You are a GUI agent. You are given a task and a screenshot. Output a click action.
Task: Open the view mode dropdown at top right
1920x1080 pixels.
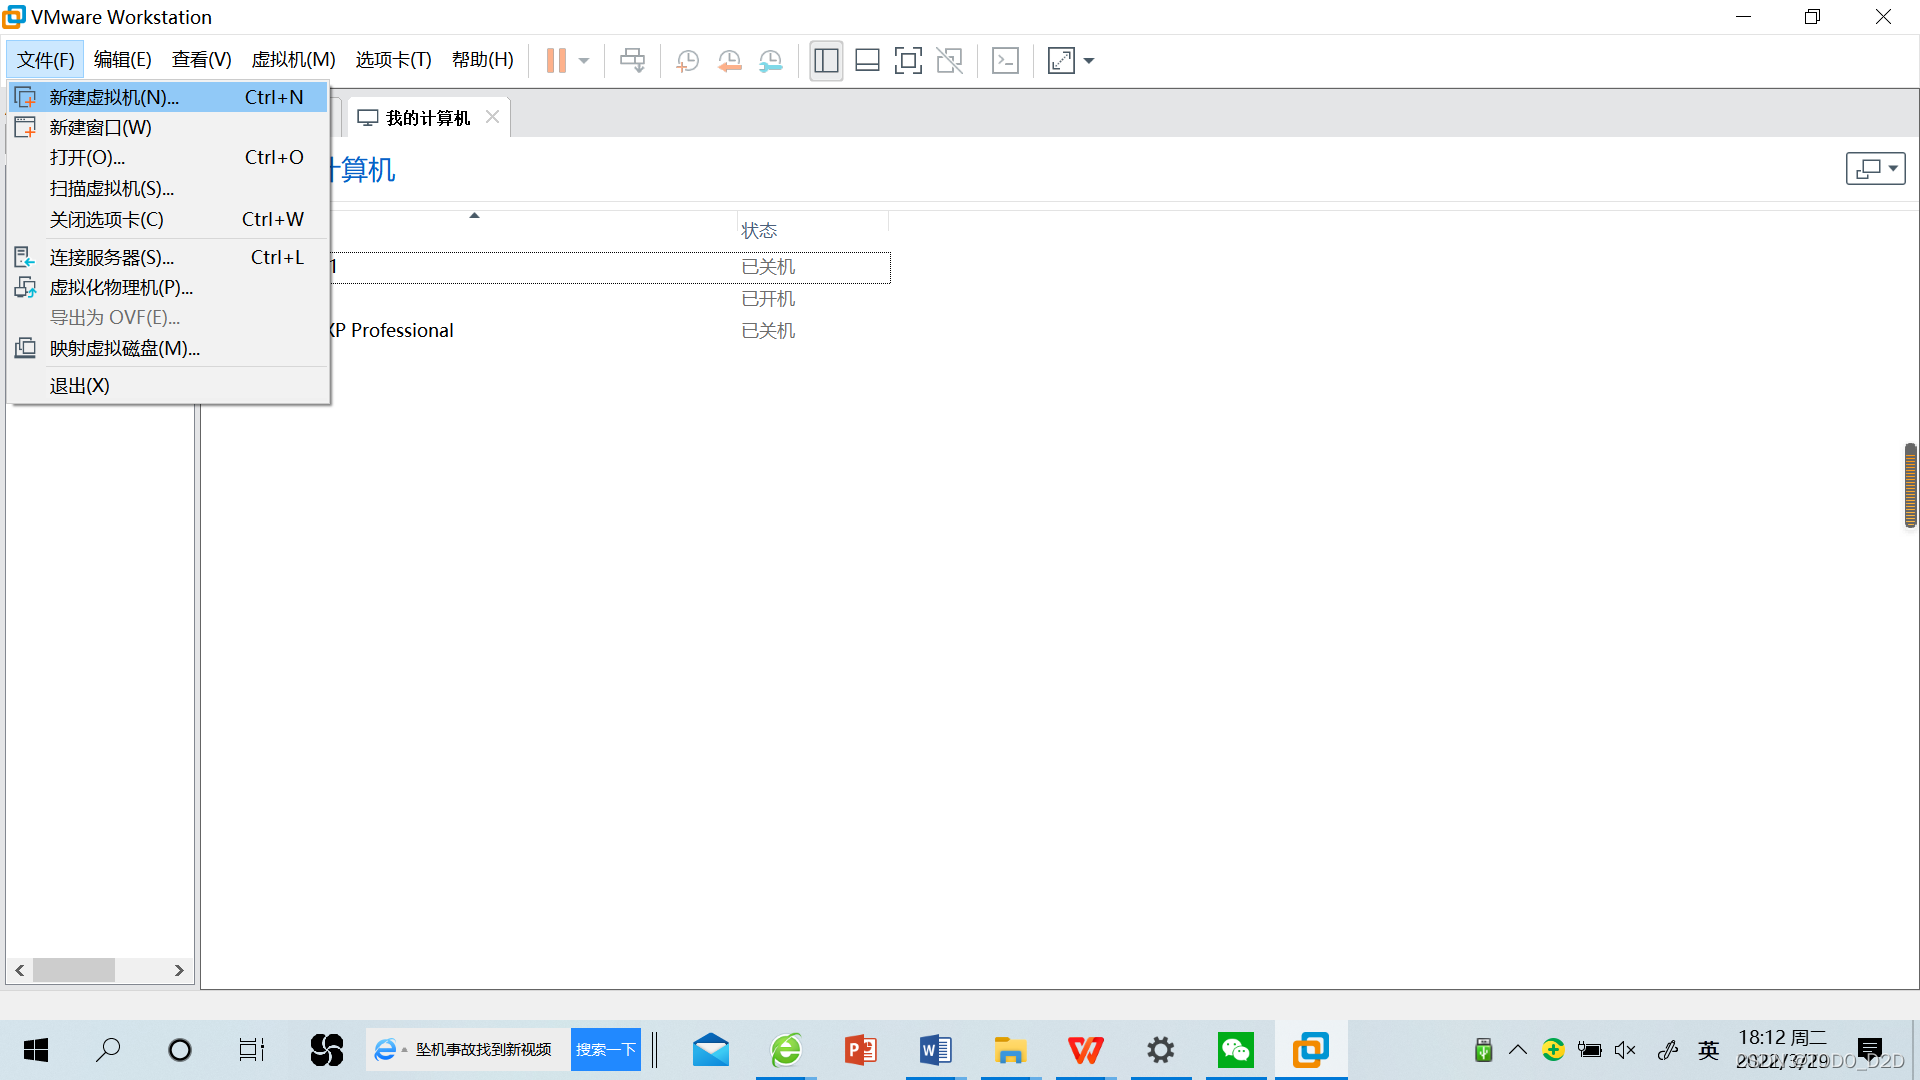1875,169
